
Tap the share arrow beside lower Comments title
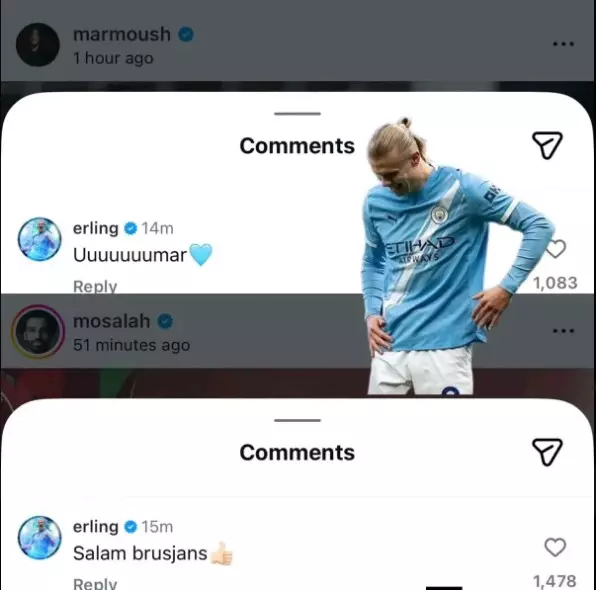[x=547, y=452]
